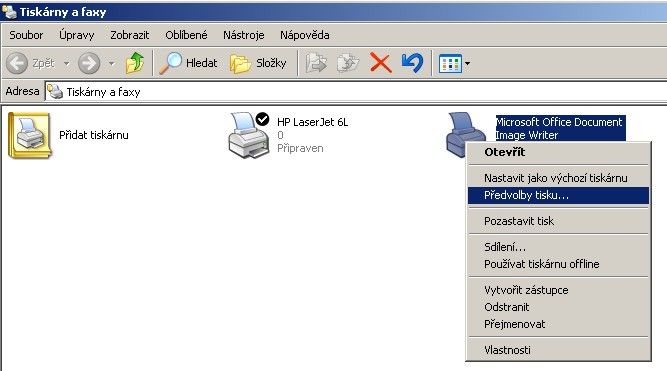Go up one folder level icon
The width and height of the screenshot is (667, 371).
click(135, 63)
